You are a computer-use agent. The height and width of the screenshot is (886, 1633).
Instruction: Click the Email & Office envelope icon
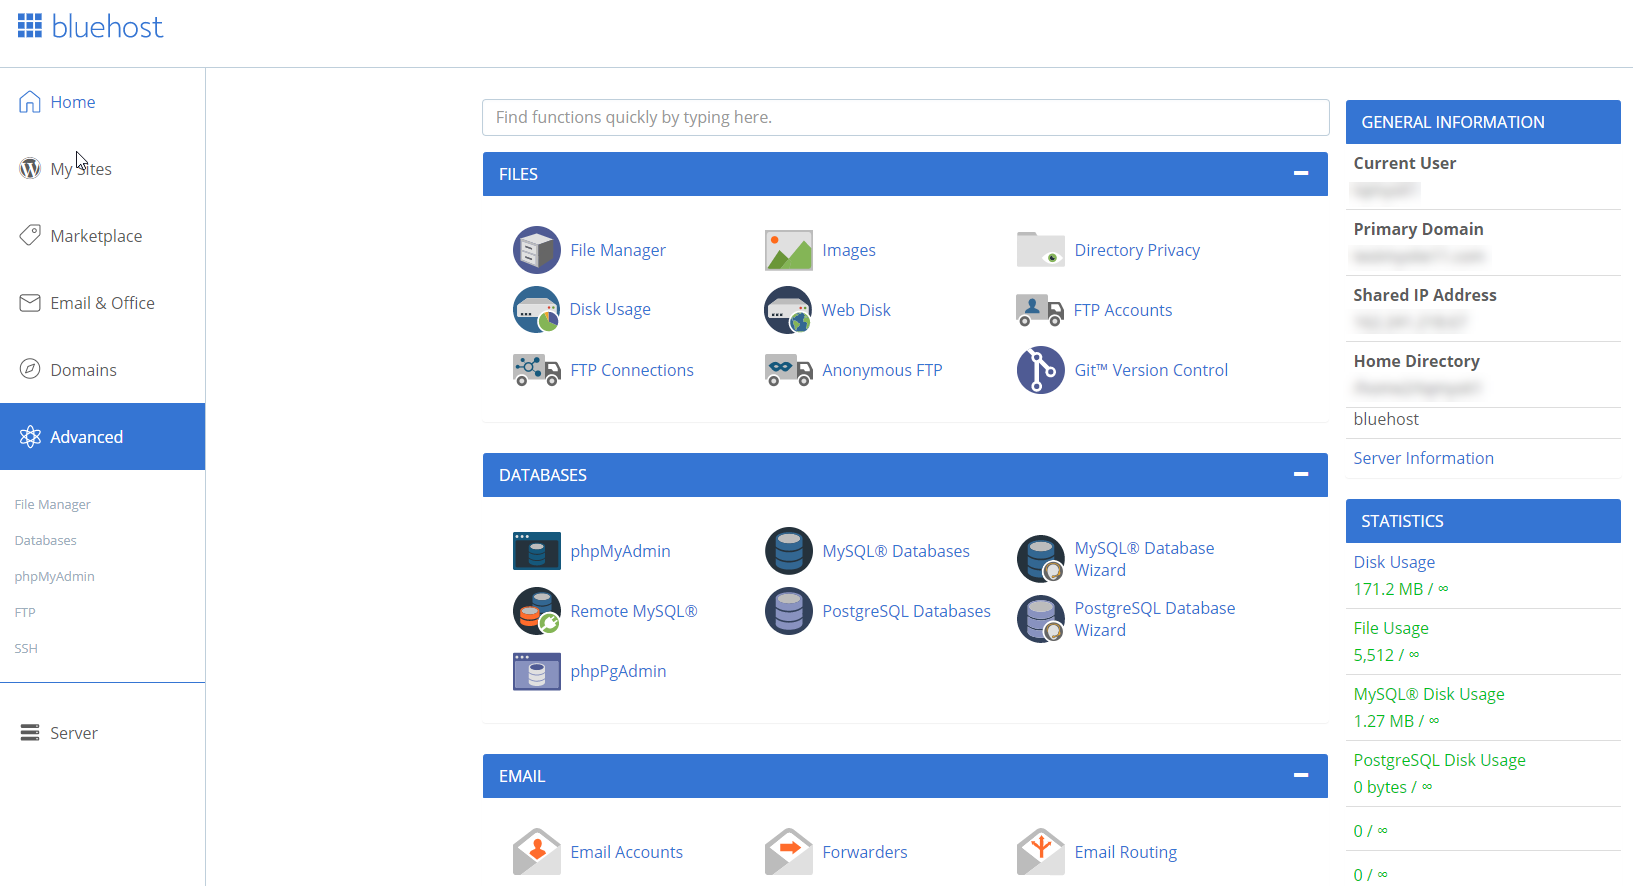30,303
